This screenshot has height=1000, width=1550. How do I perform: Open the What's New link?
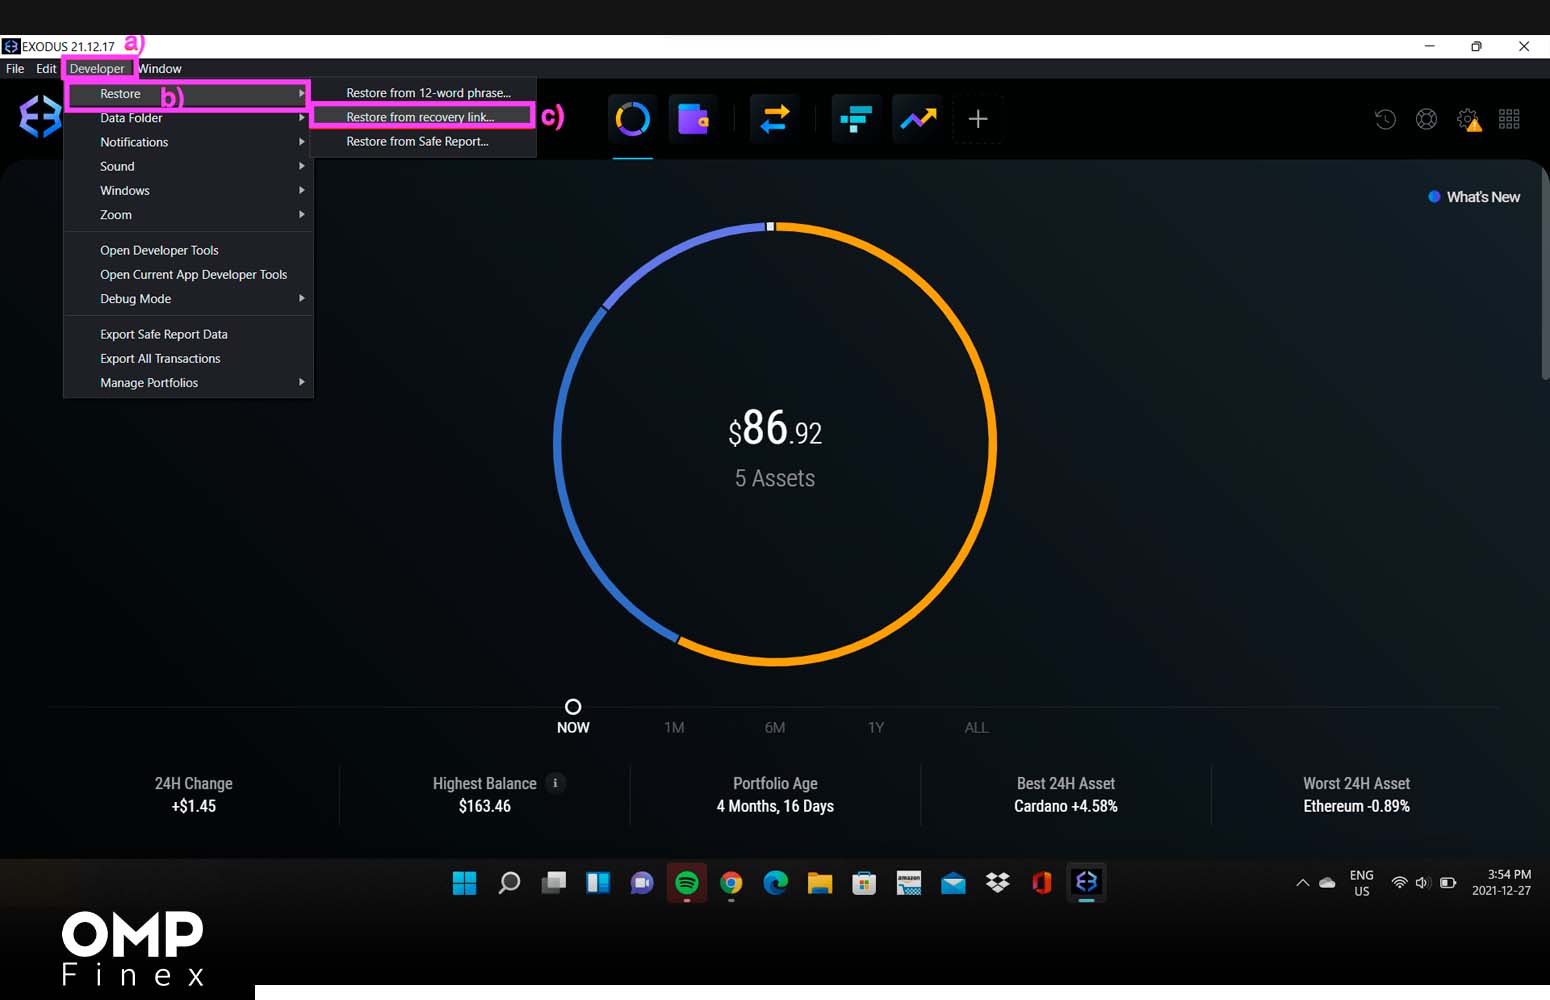1474,197
